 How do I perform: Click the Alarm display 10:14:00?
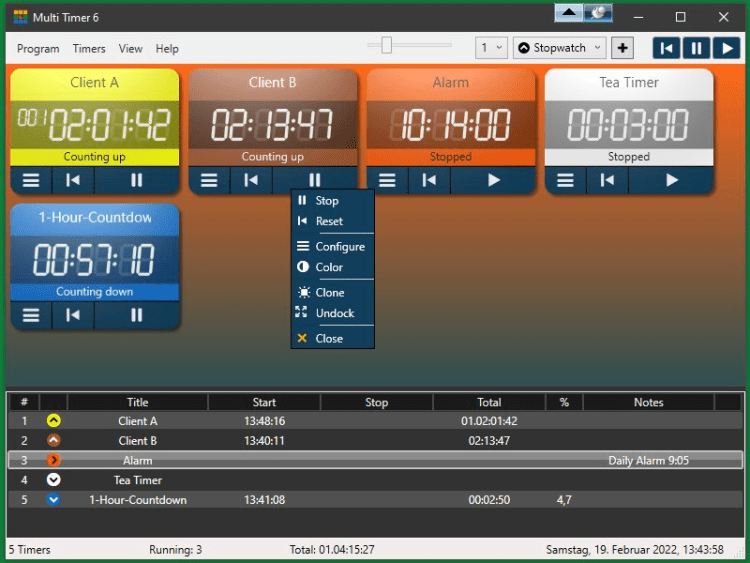[x=451, y=125]
